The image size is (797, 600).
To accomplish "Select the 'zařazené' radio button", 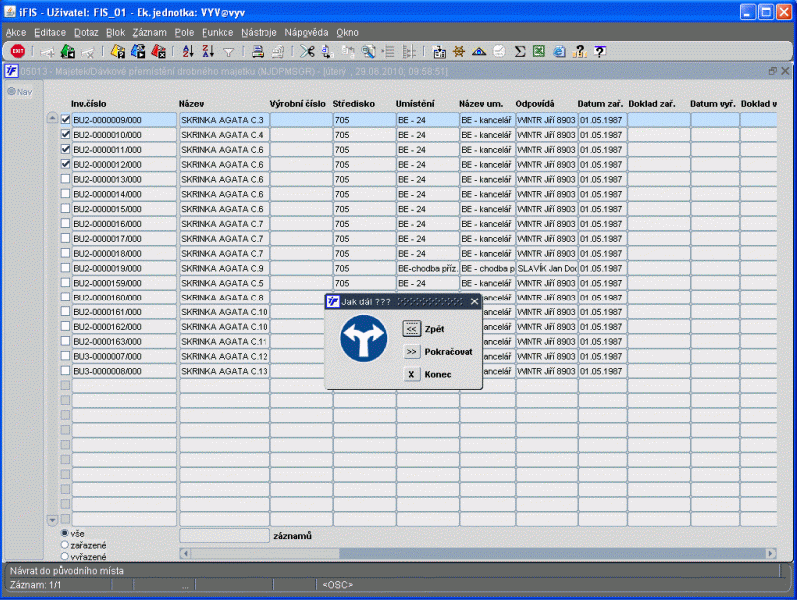I will click(x=65, y=545).
